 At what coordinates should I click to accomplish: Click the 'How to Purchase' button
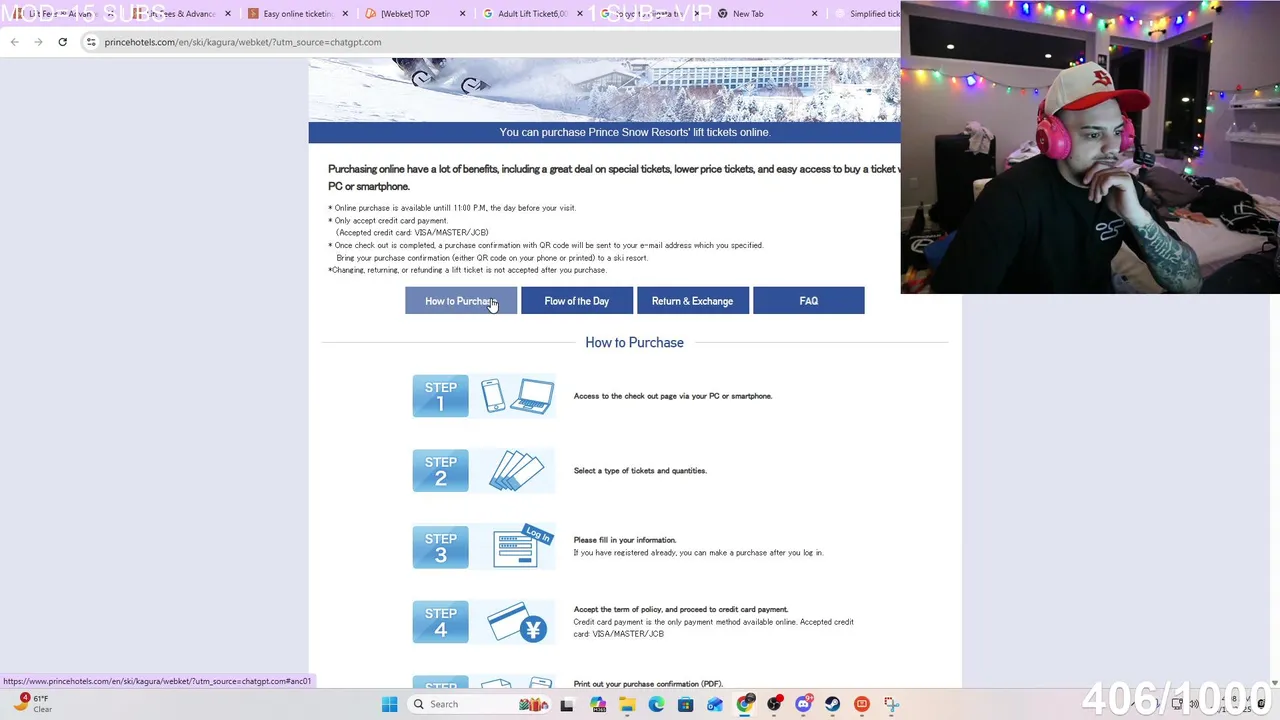pyautogui.click(x=461, y=301)
